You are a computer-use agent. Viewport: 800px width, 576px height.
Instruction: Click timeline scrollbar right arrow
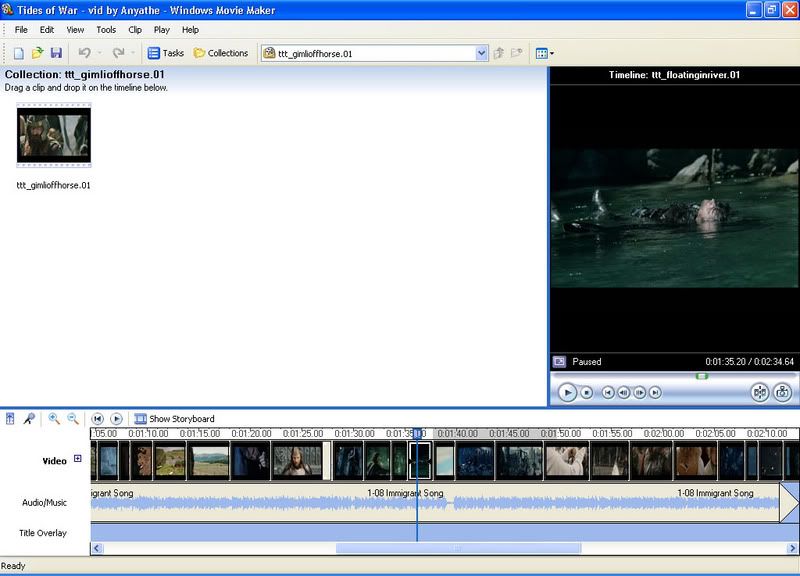tap(792, 548)
